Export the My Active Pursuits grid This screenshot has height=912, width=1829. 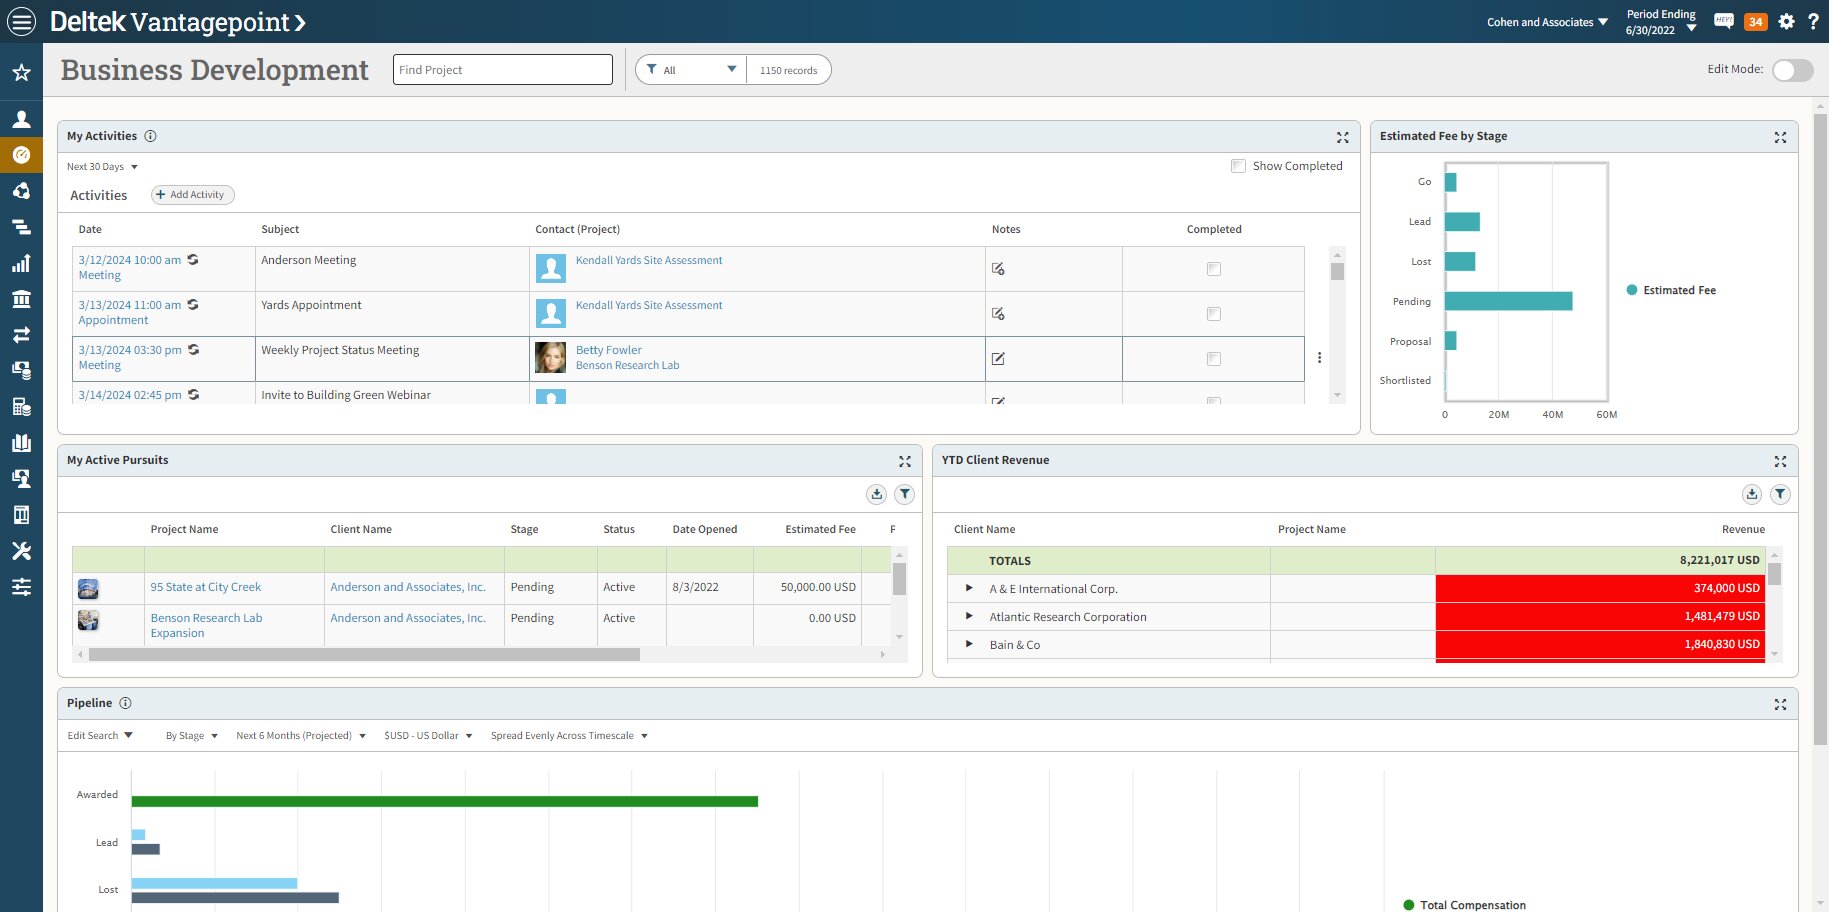pyautogui.click(x=876, y=494)
